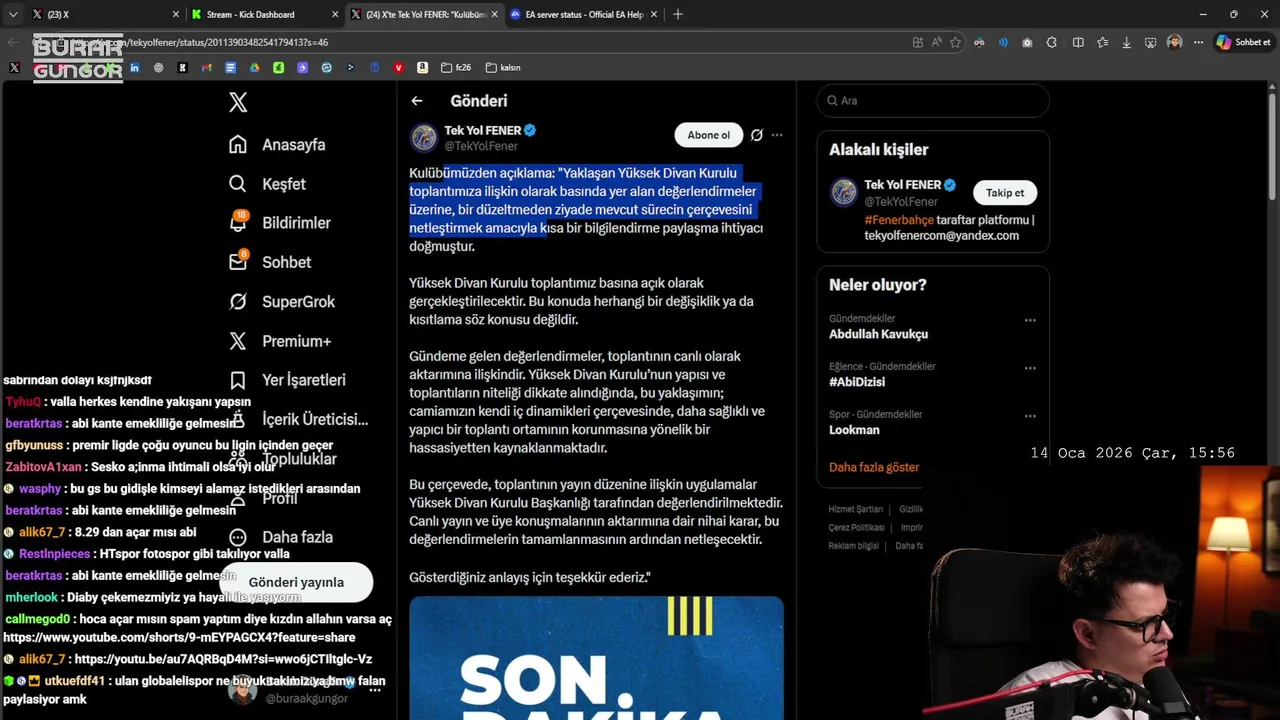The width and height of the screenshot is (1280, 720).
Task: Open Grok icon next to Abone ol
Action: [757, 135]
